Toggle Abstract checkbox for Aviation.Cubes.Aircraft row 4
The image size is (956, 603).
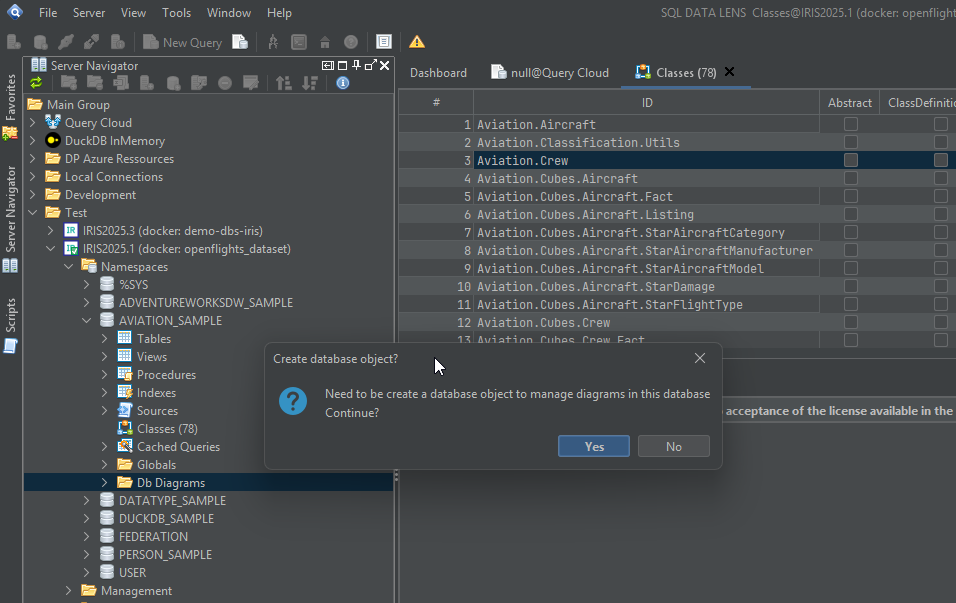[851, 178]
